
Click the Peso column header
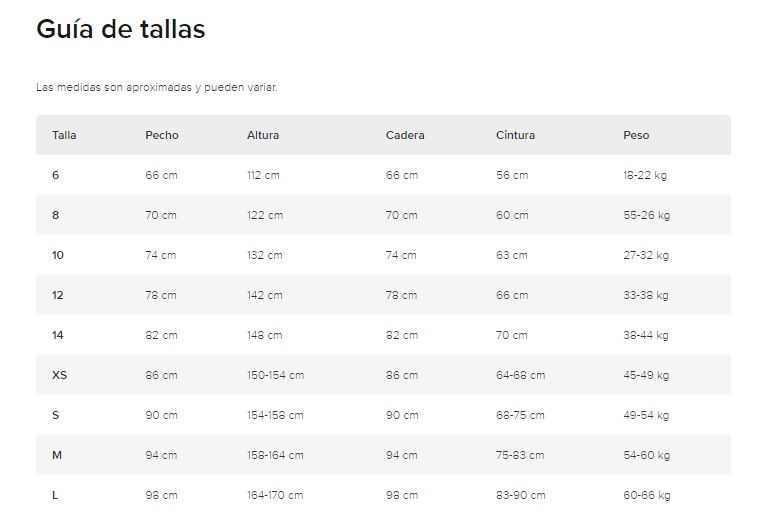click(x=636, y=135)
